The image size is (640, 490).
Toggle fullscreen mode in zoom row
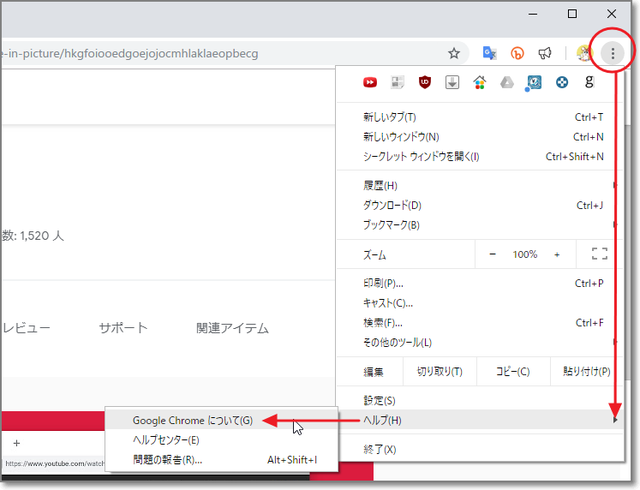(x=599, y=254)
